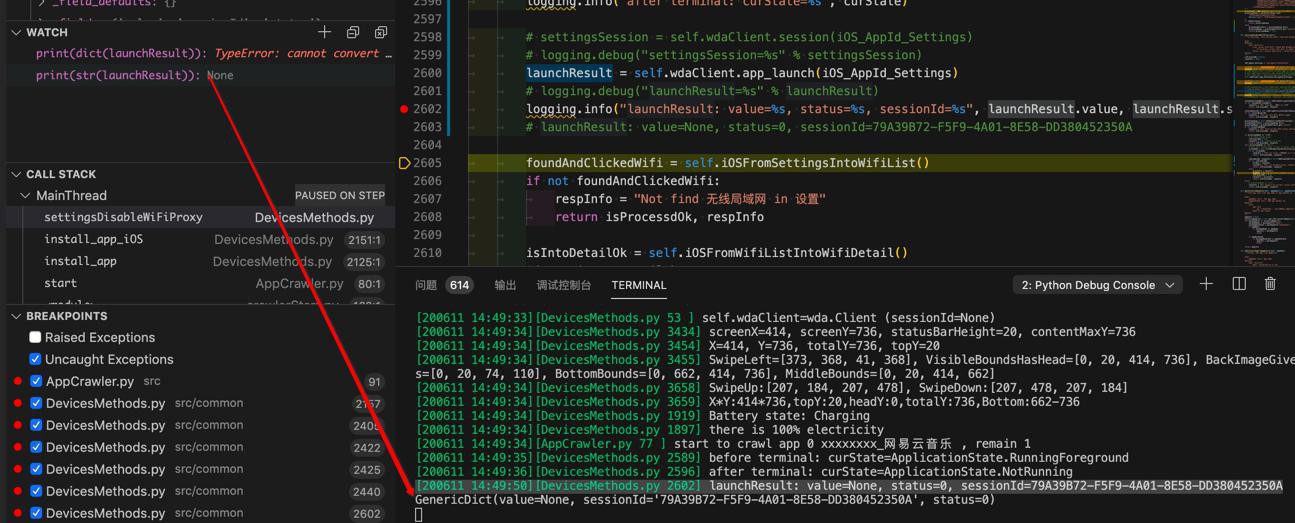Click the terminal cursor input line
The width and height of the screenshot is (1295, 523).
[419, 515]
